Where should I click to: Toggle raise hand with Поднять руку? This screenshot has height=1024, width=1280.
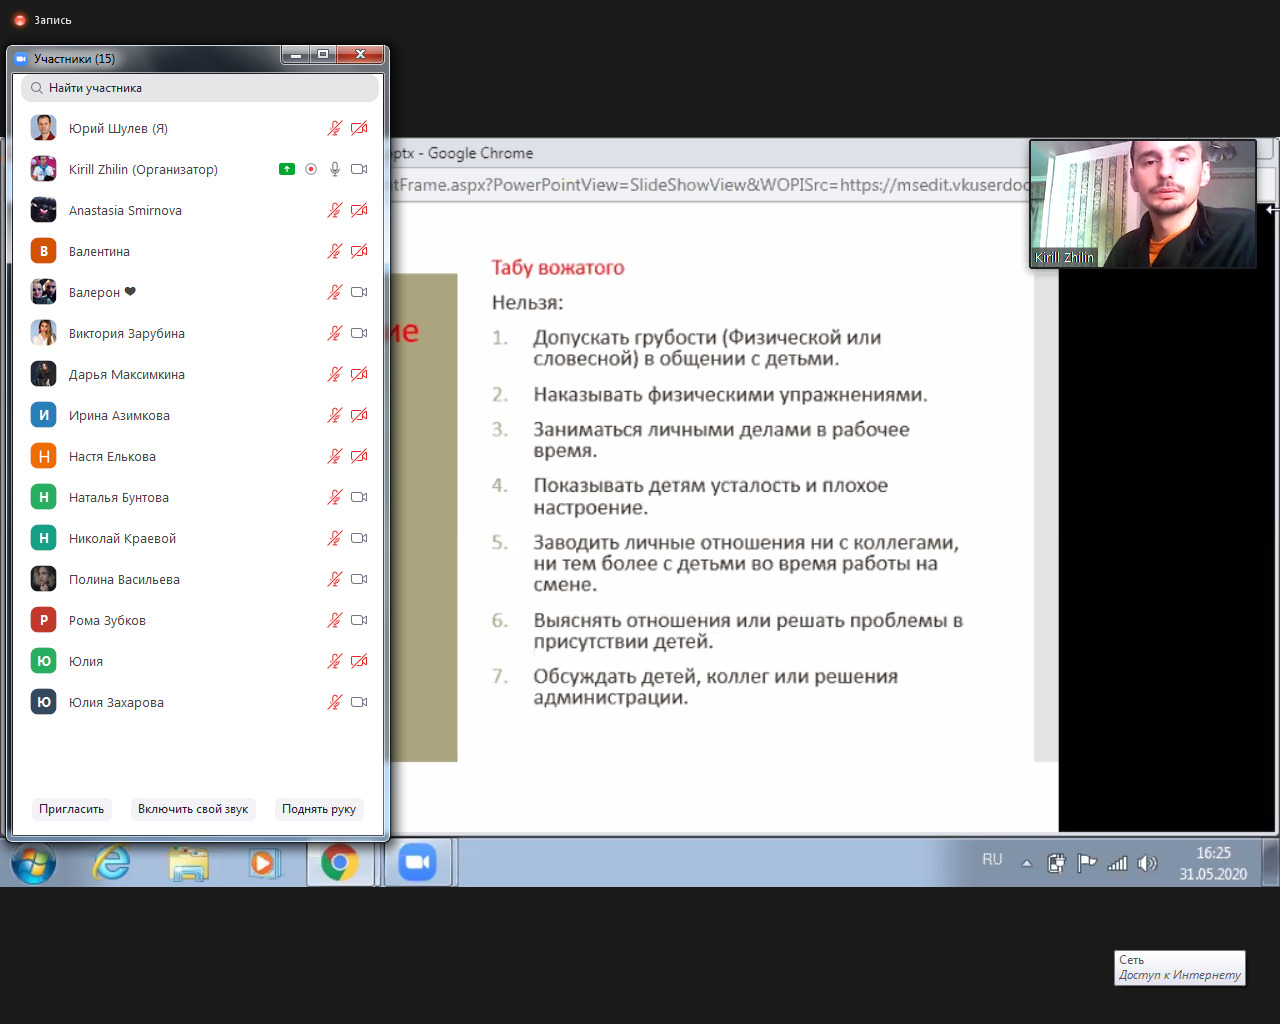[319, 809]
